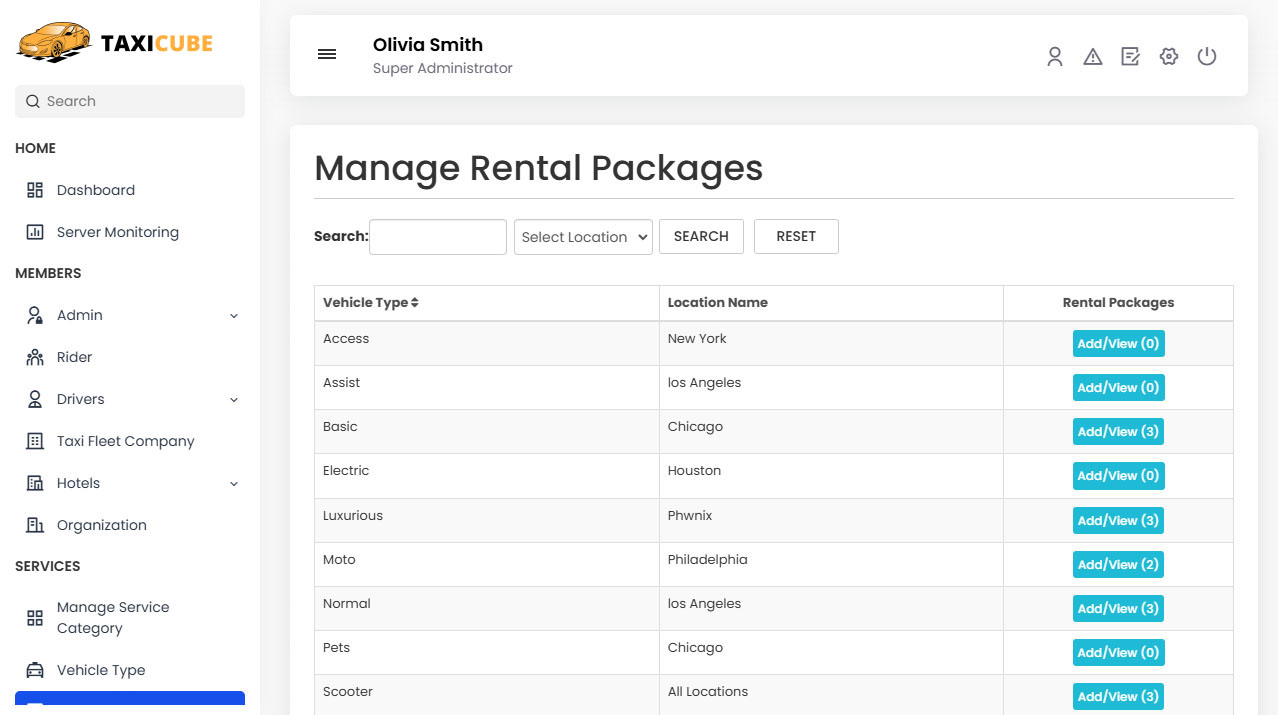Click Add/View button for Basic row

tap(1118, 432)
